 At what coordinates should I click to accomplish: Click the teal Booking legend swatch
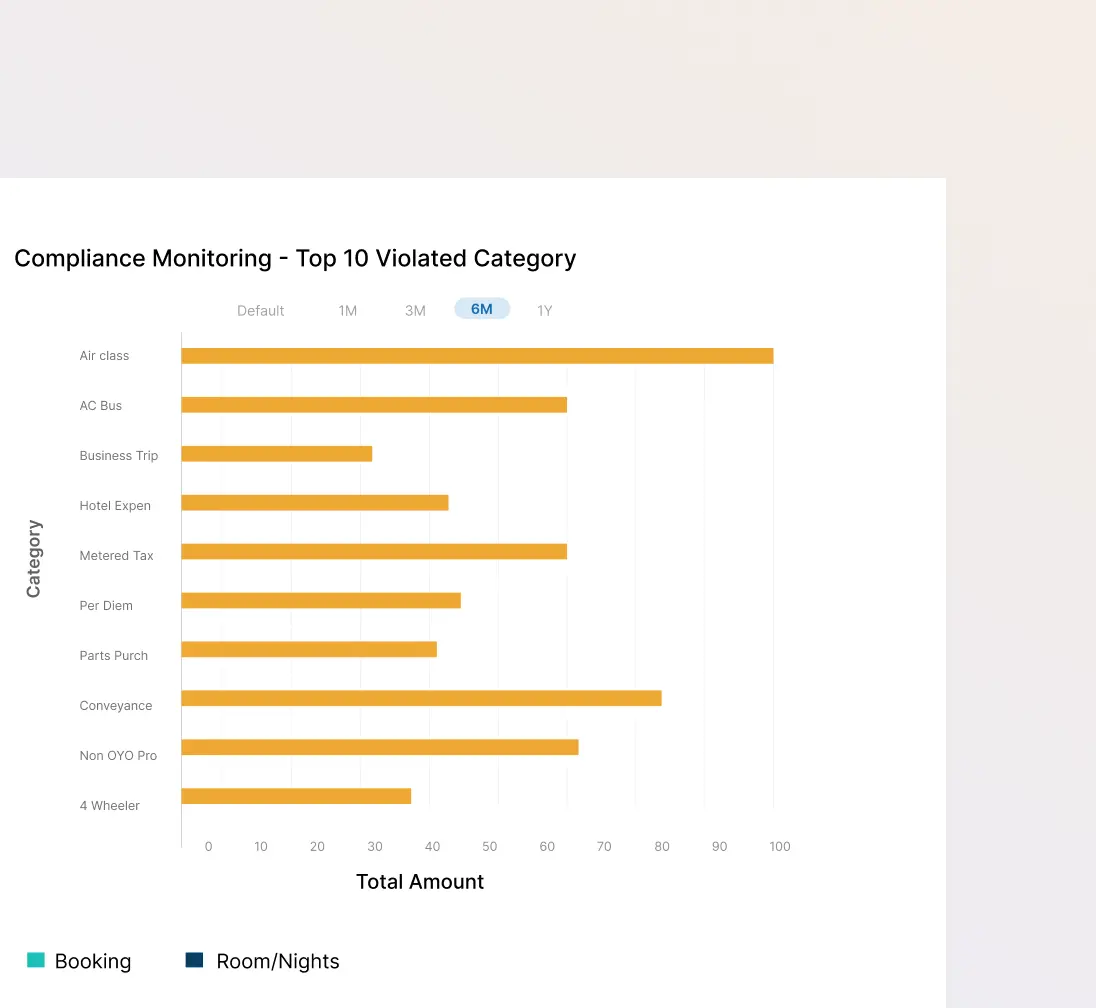tap(36, 960)
